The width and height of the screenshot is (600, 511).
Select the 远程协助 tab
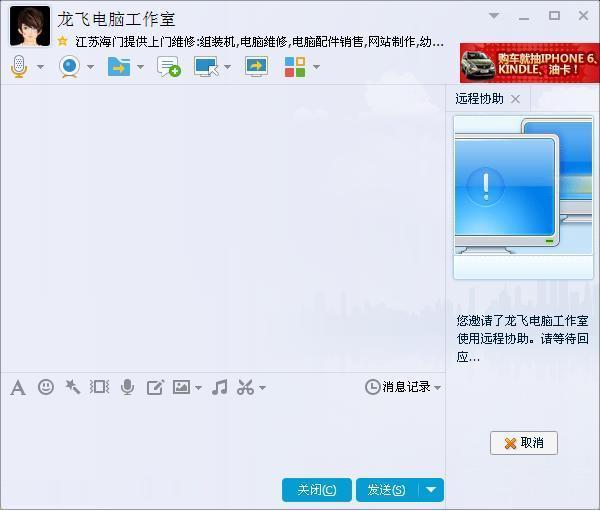point(479,99)
